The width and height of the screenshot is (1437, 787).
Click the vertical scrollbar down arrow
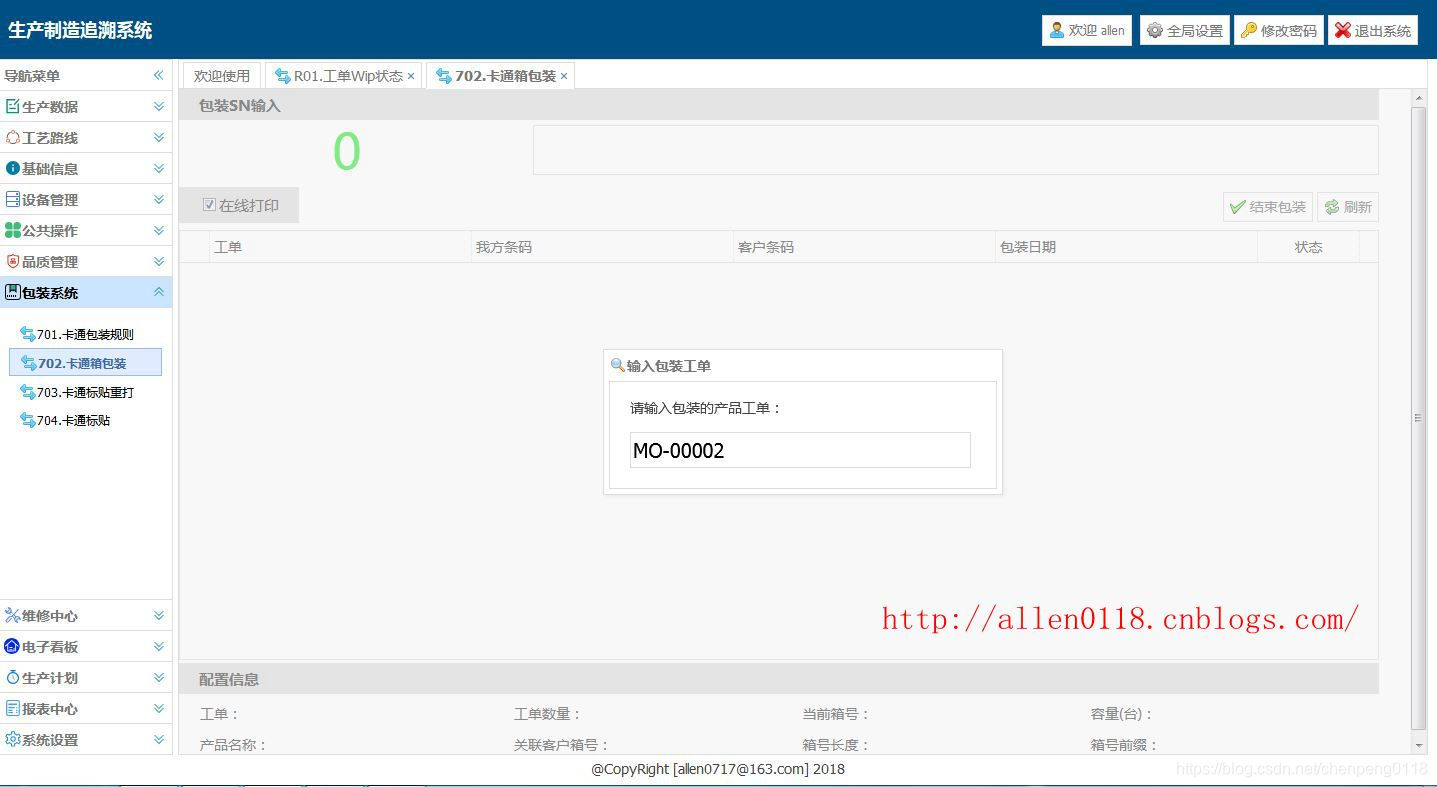tap(1419, 746)
